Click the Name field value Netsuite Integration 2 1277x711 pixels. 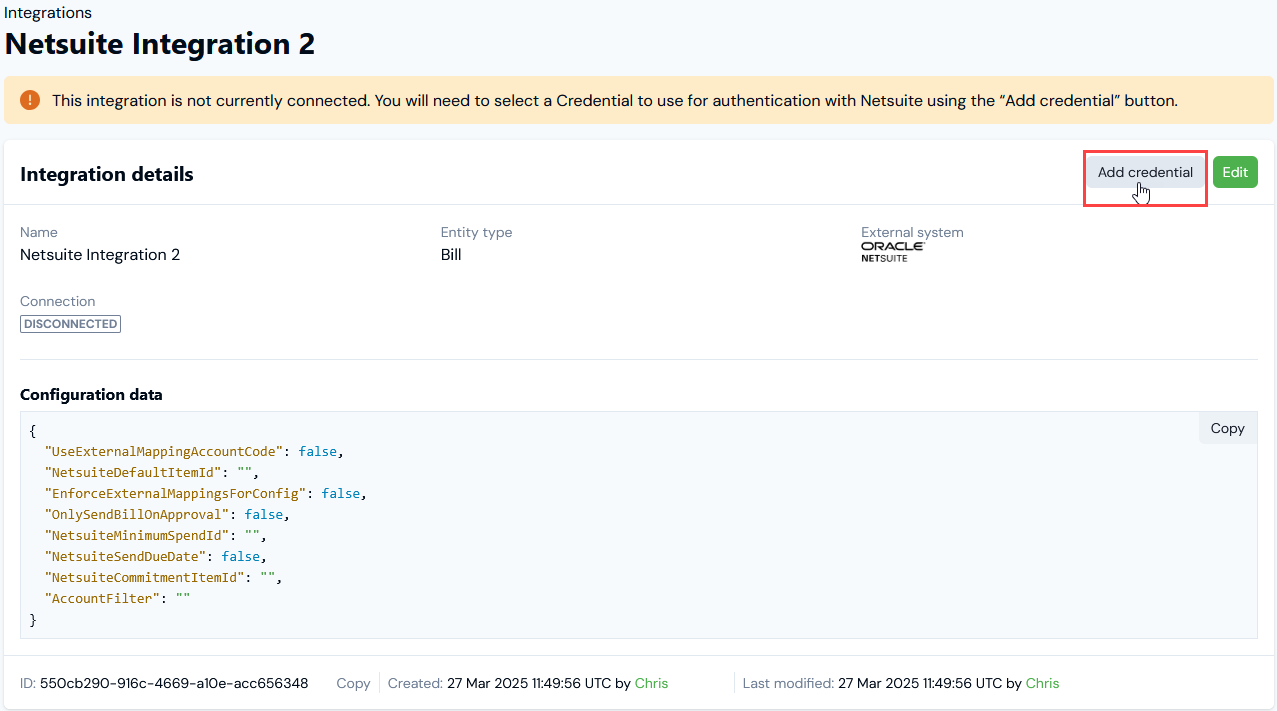[100, 255]
